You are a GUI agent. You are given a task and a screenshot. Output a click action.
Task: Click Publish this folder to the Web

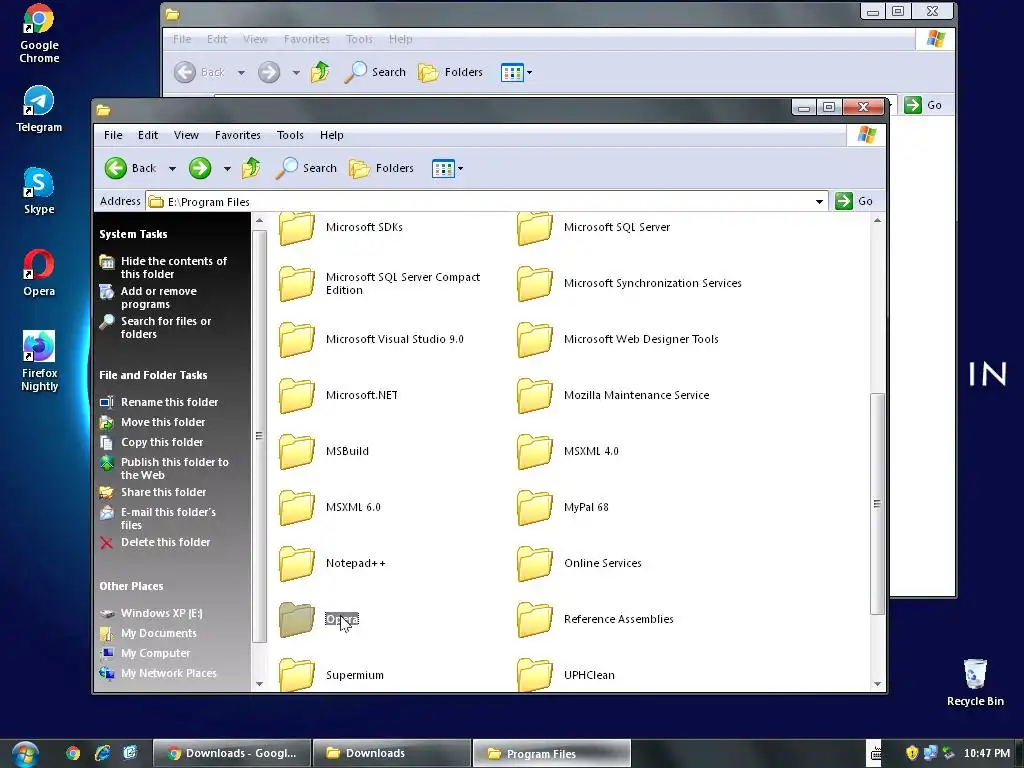(x=174, y=469)
